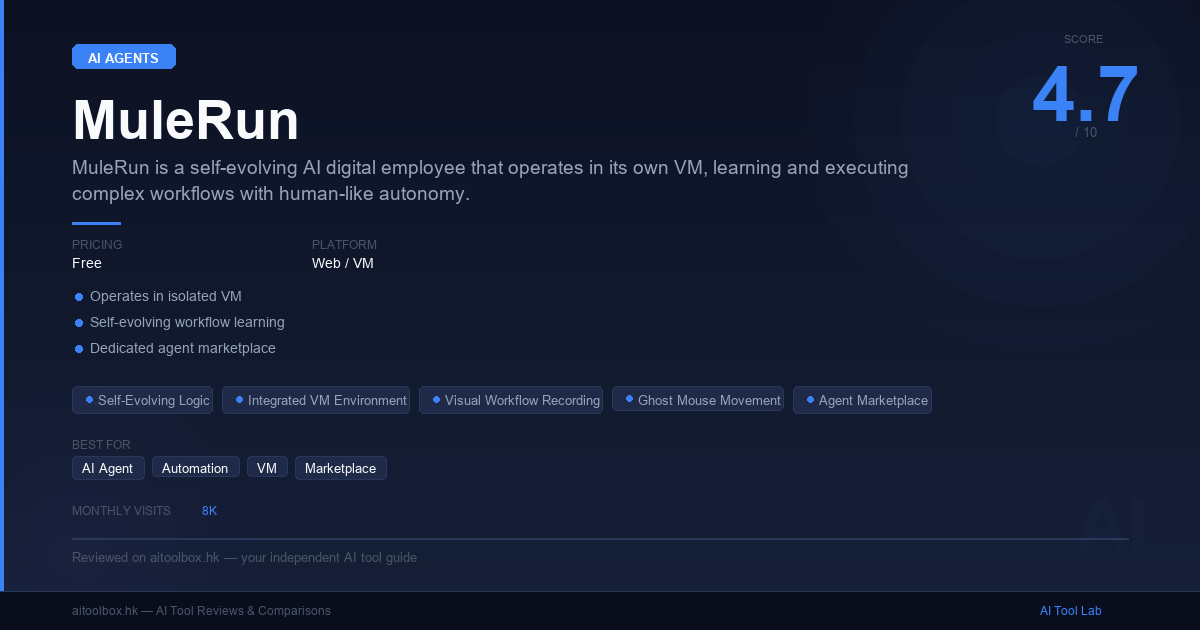Click the Agent Marketplace feature tag

tap(862, 400)
